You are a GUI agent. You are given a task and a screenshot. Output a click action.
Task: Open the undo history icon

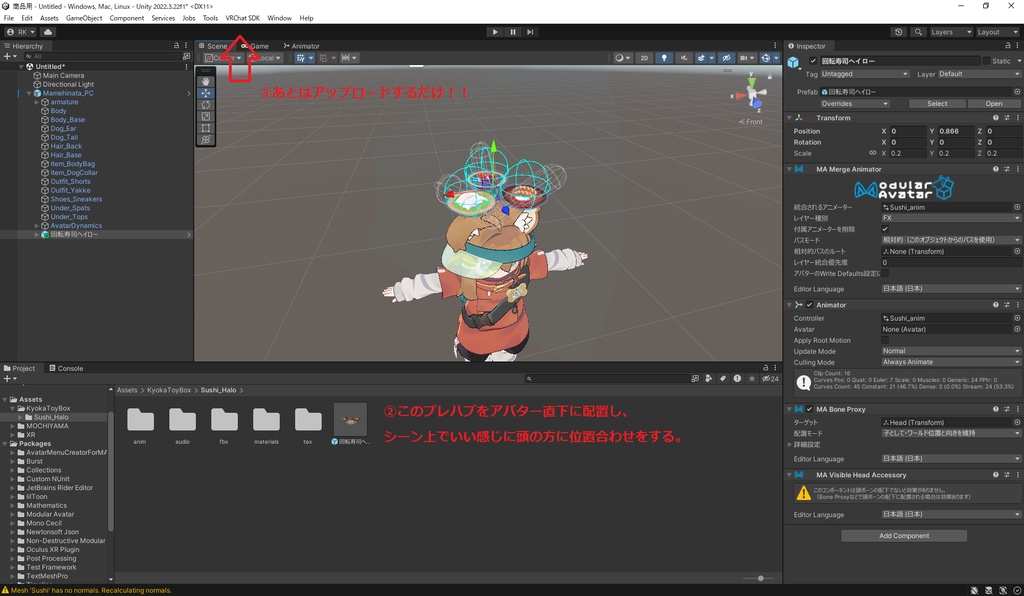tap(899, 32)
